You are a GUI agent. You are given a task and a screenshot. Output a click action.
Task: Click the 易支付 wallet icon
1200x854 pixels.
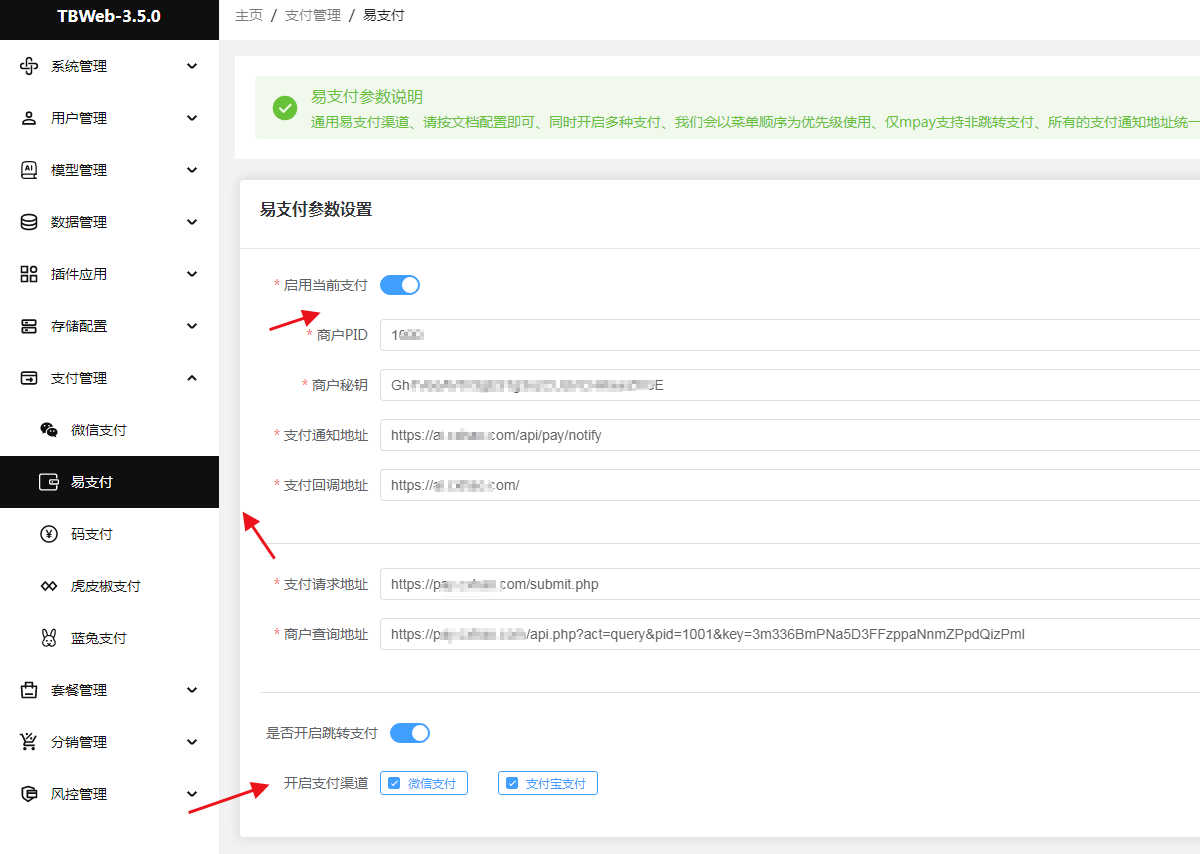pyautogui.click(x=49, y=482)
